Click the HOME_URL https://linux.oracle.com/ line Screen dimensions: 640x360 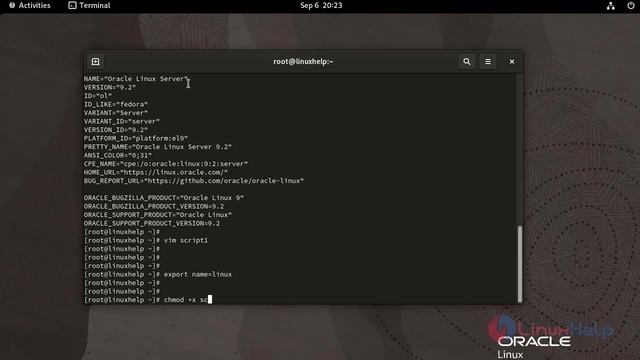[x=156, y=172]
